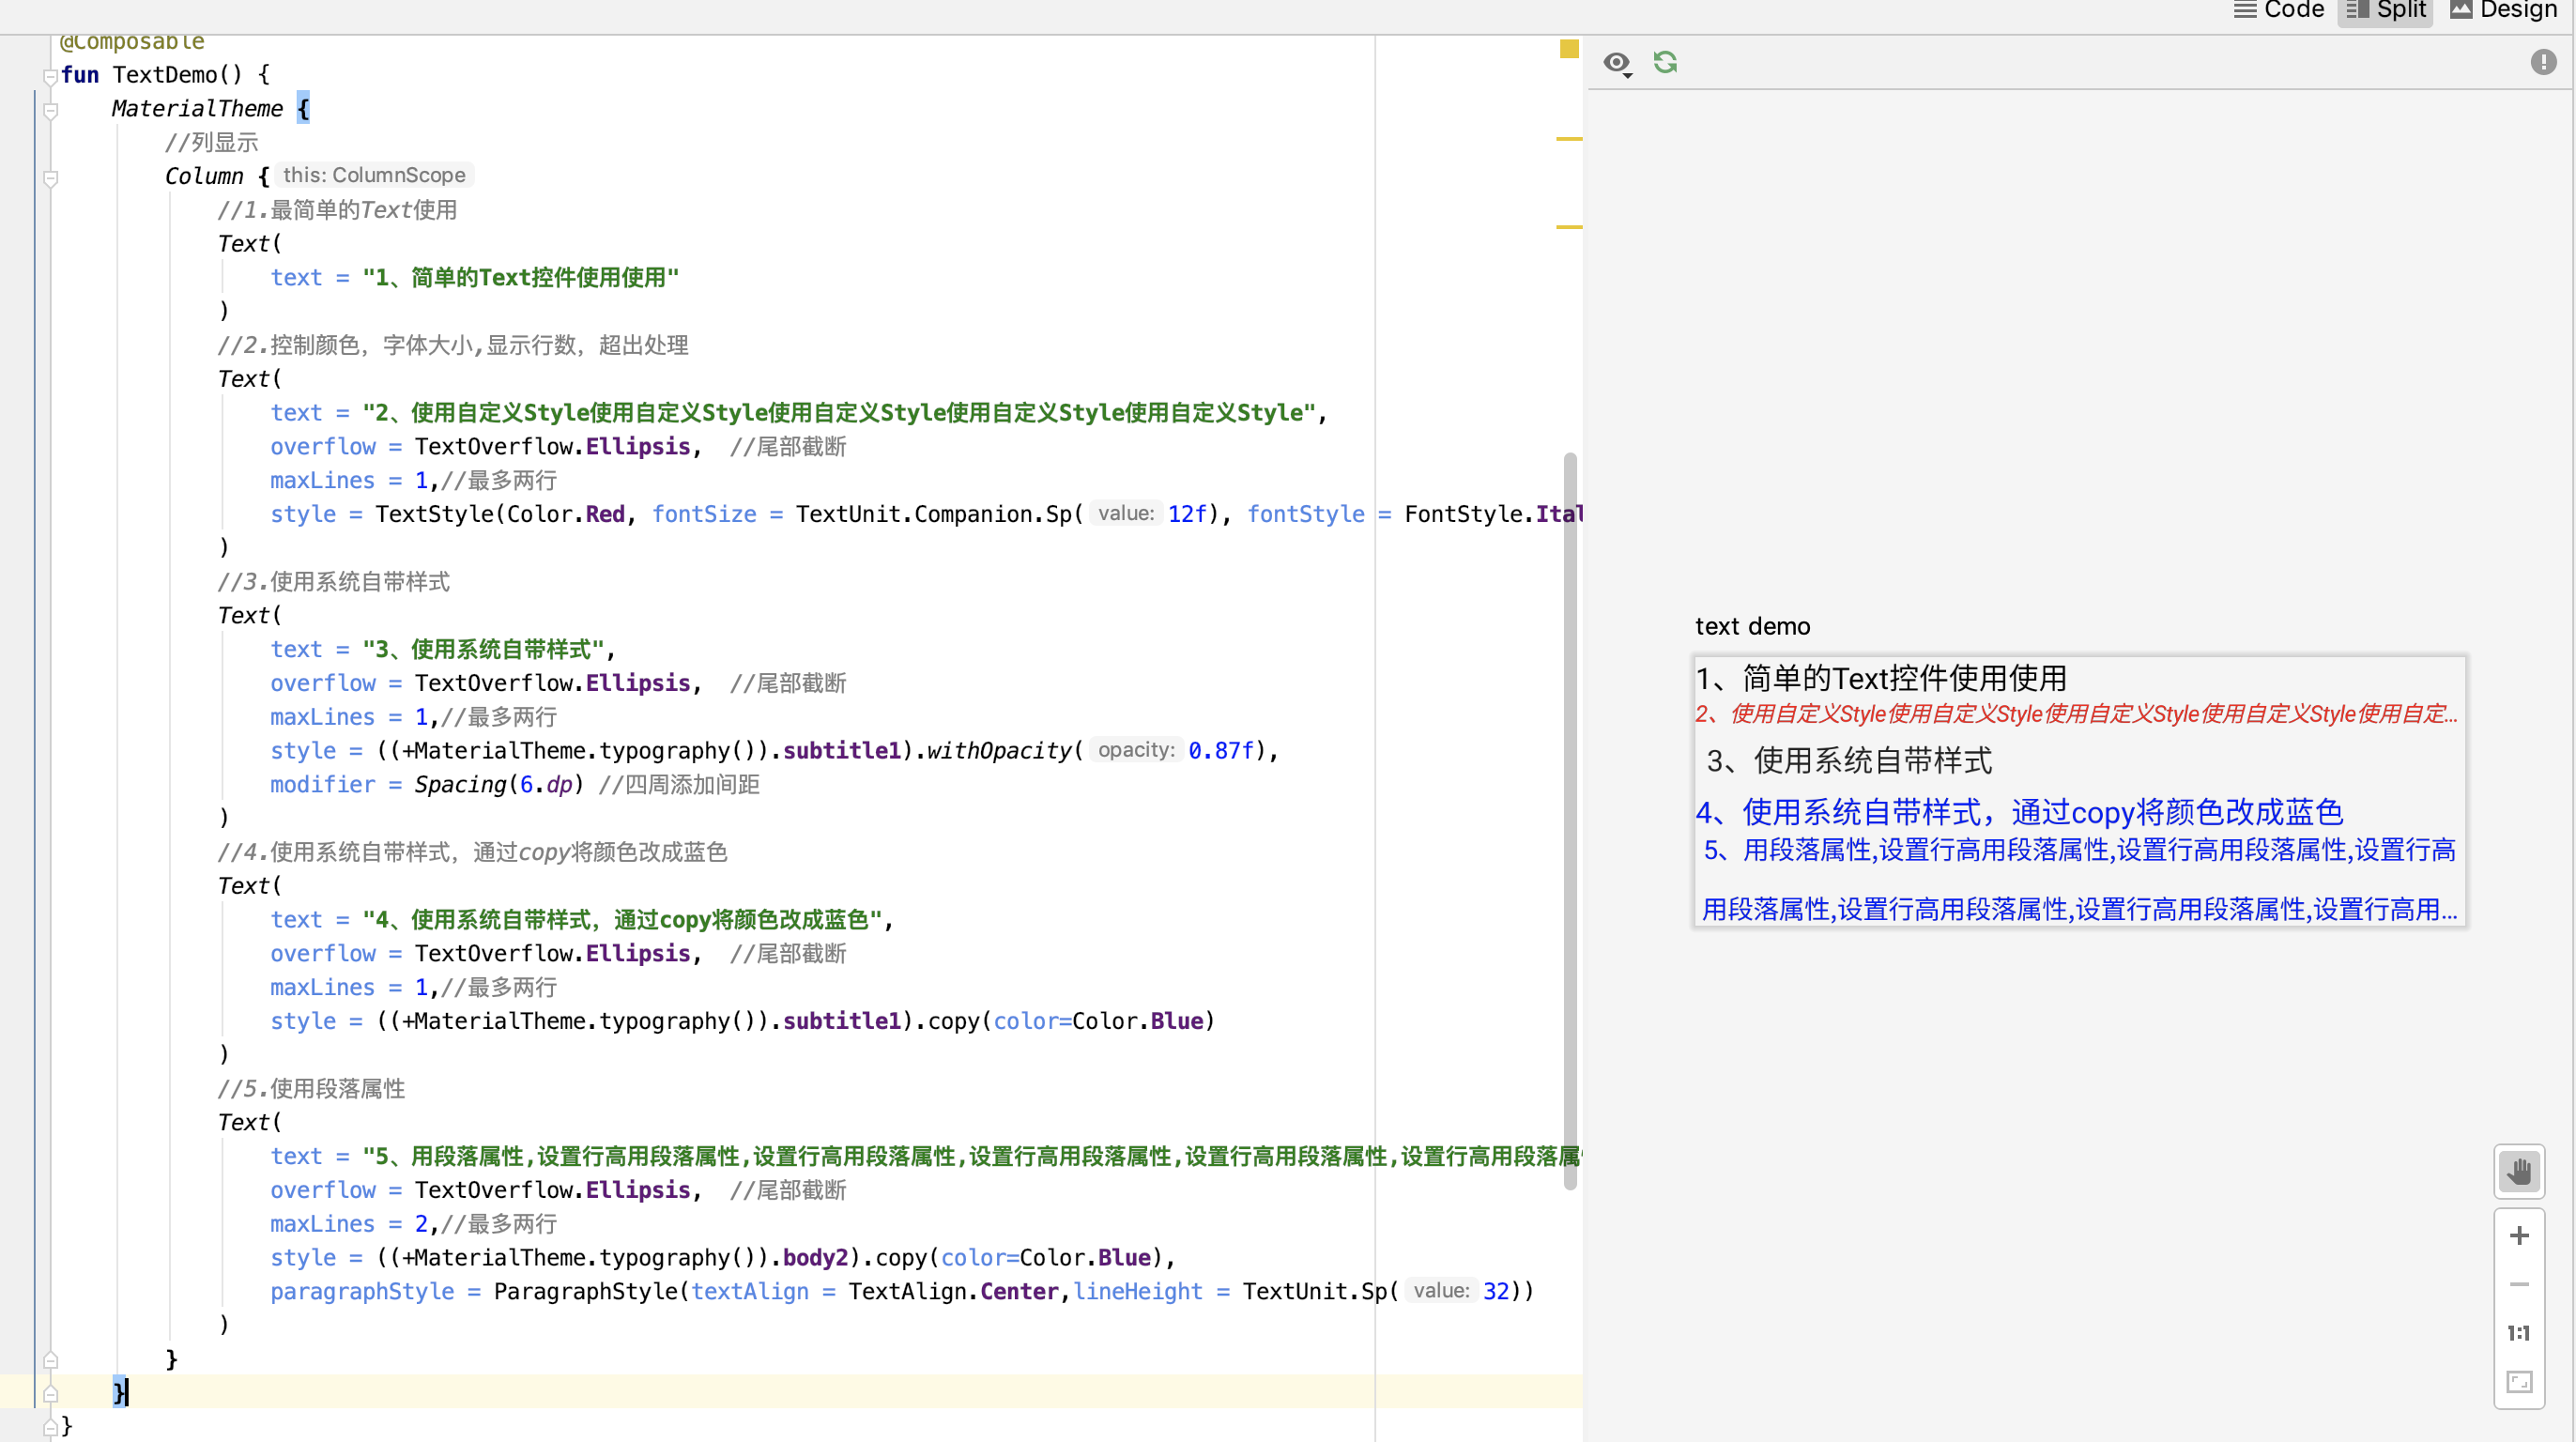Click the first yellow warning stripe marker
This screenshot has width=2576, height=1442.
[1569, 139]
